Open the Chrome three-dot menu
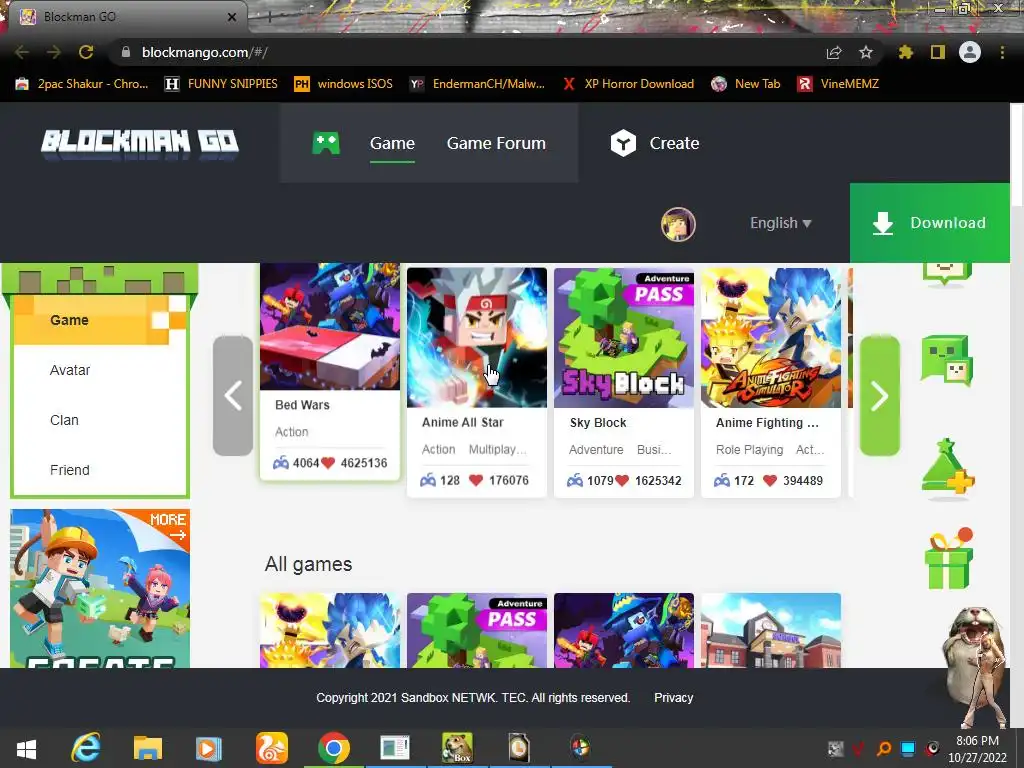Screen dimensions: 1024x768 tap(1002, 52)
